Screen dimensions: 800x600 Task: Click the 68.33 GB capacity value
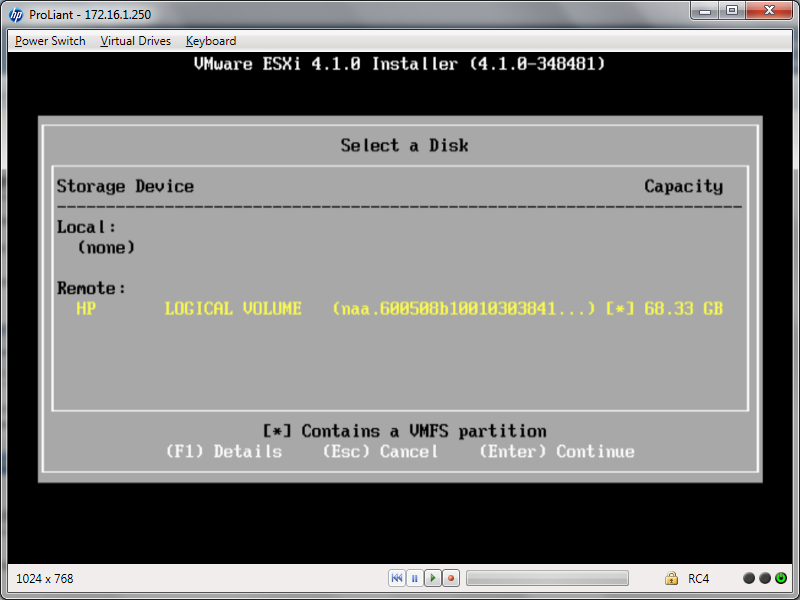click(x=684, y=309)
